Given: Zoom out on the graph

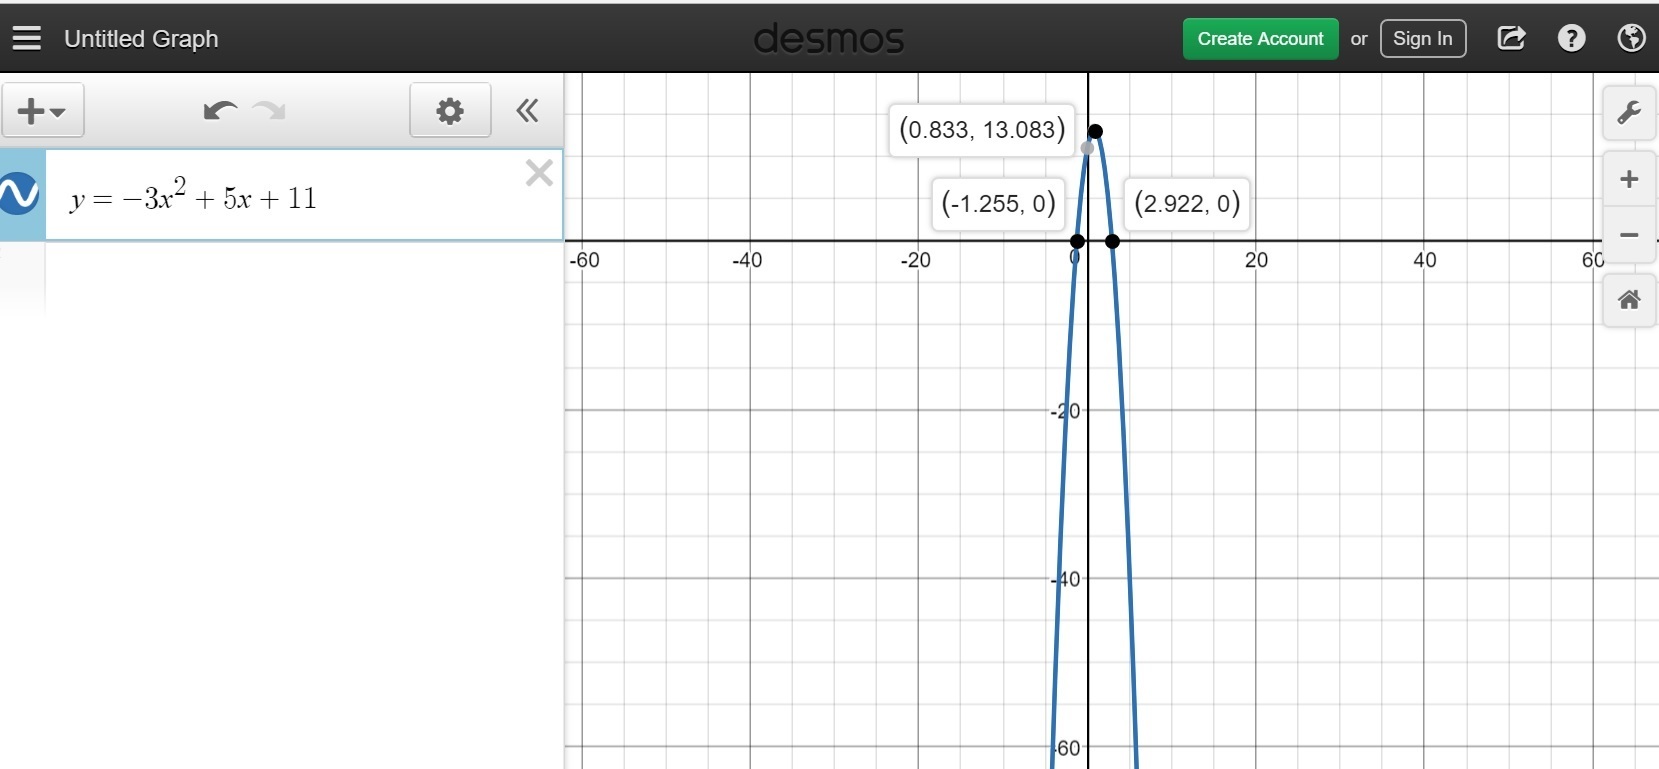Looking at the screenshot, I should (x=1629, y=235).
